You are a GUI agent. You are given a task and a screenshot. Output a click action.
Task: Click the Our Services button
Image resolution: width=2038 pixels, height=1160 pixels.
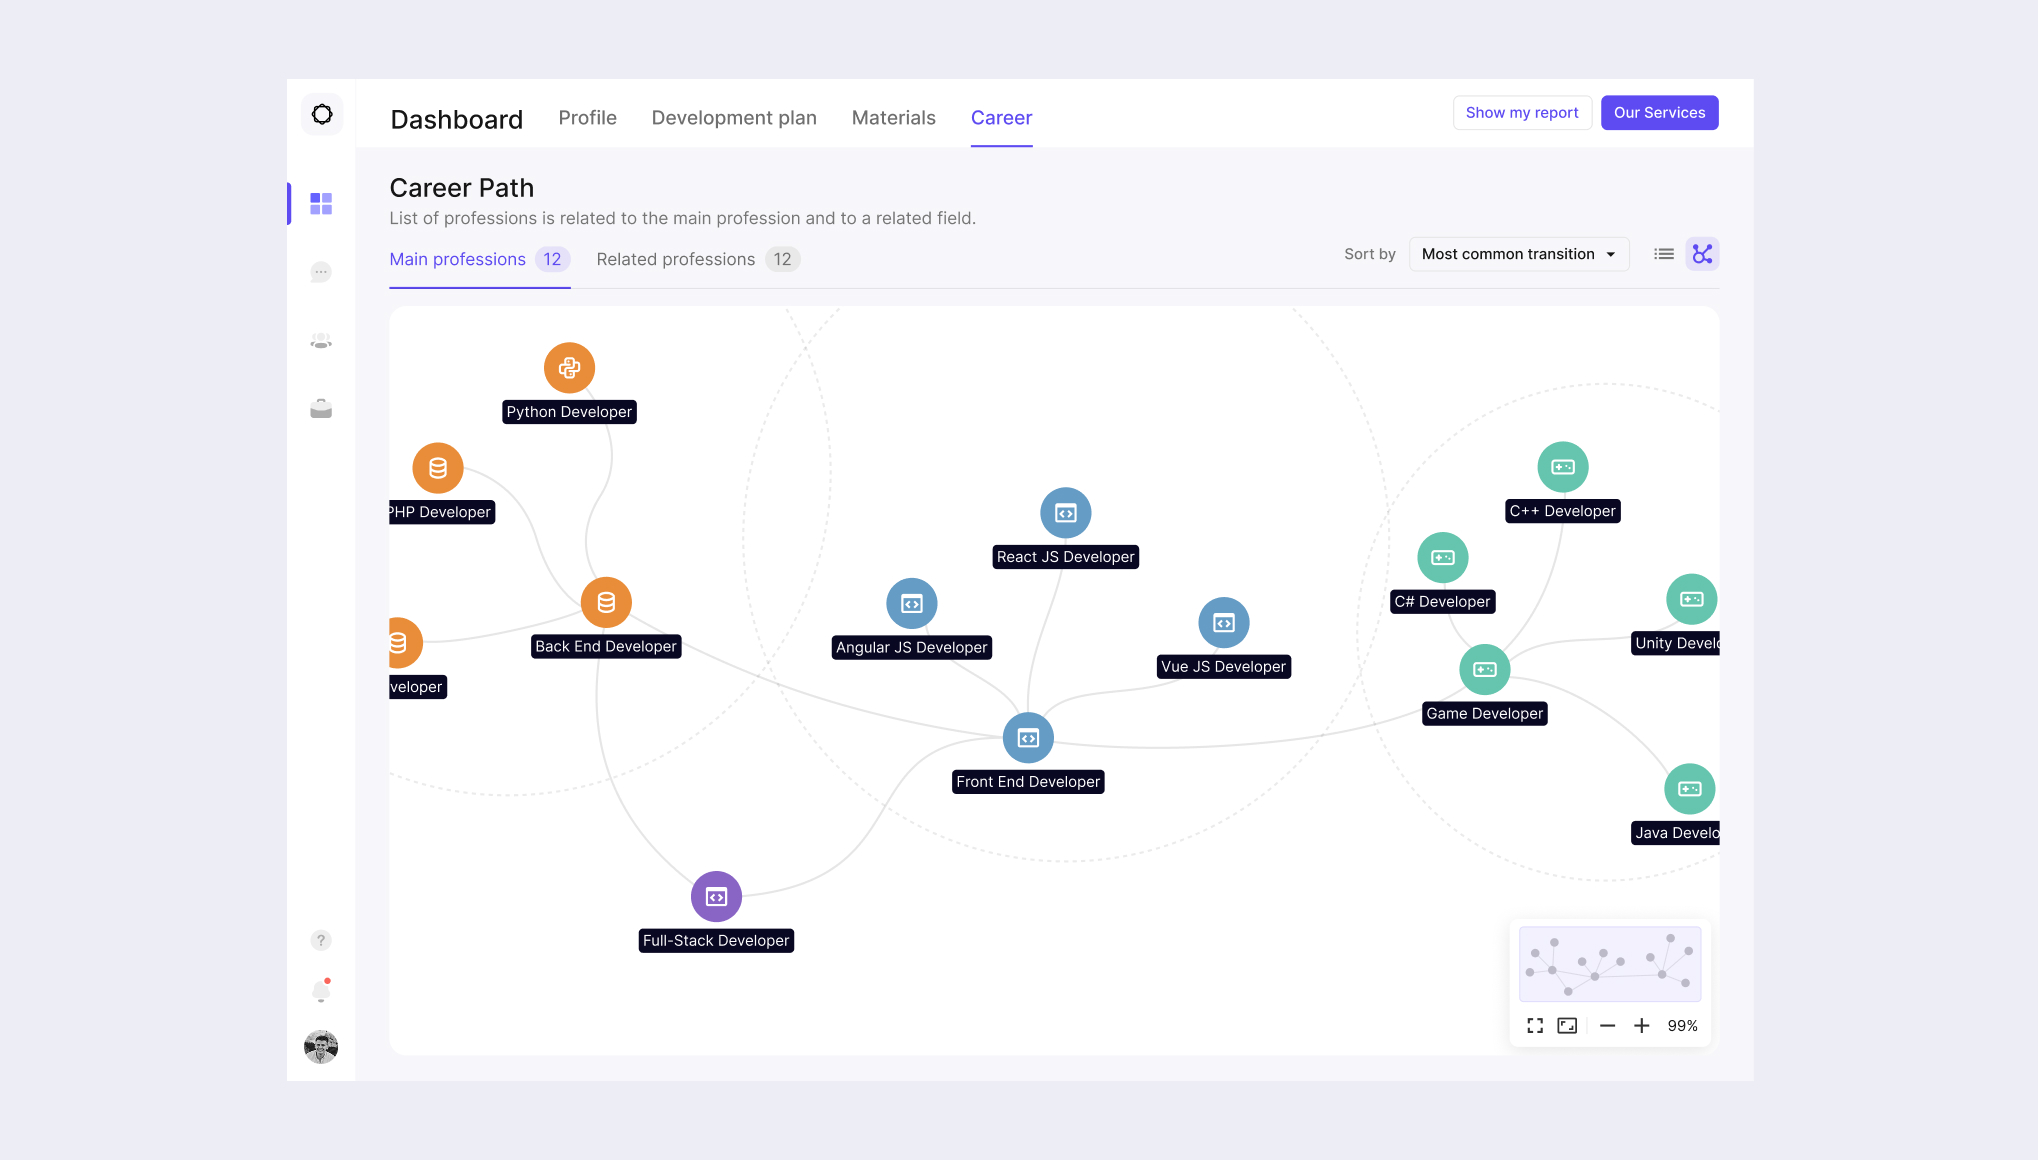1659,113
